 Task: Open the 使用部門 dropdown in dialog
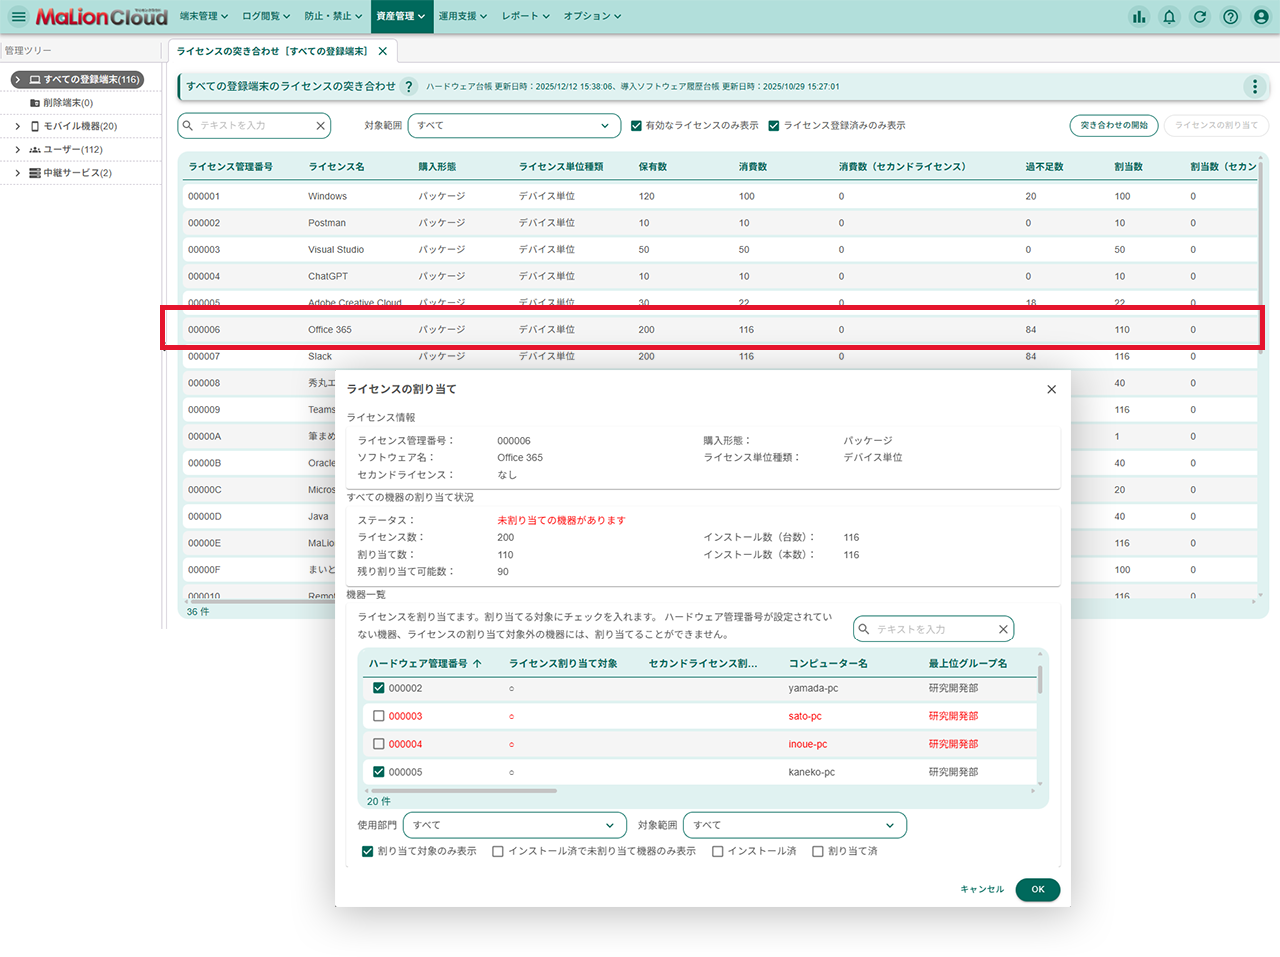click(515, 825)
